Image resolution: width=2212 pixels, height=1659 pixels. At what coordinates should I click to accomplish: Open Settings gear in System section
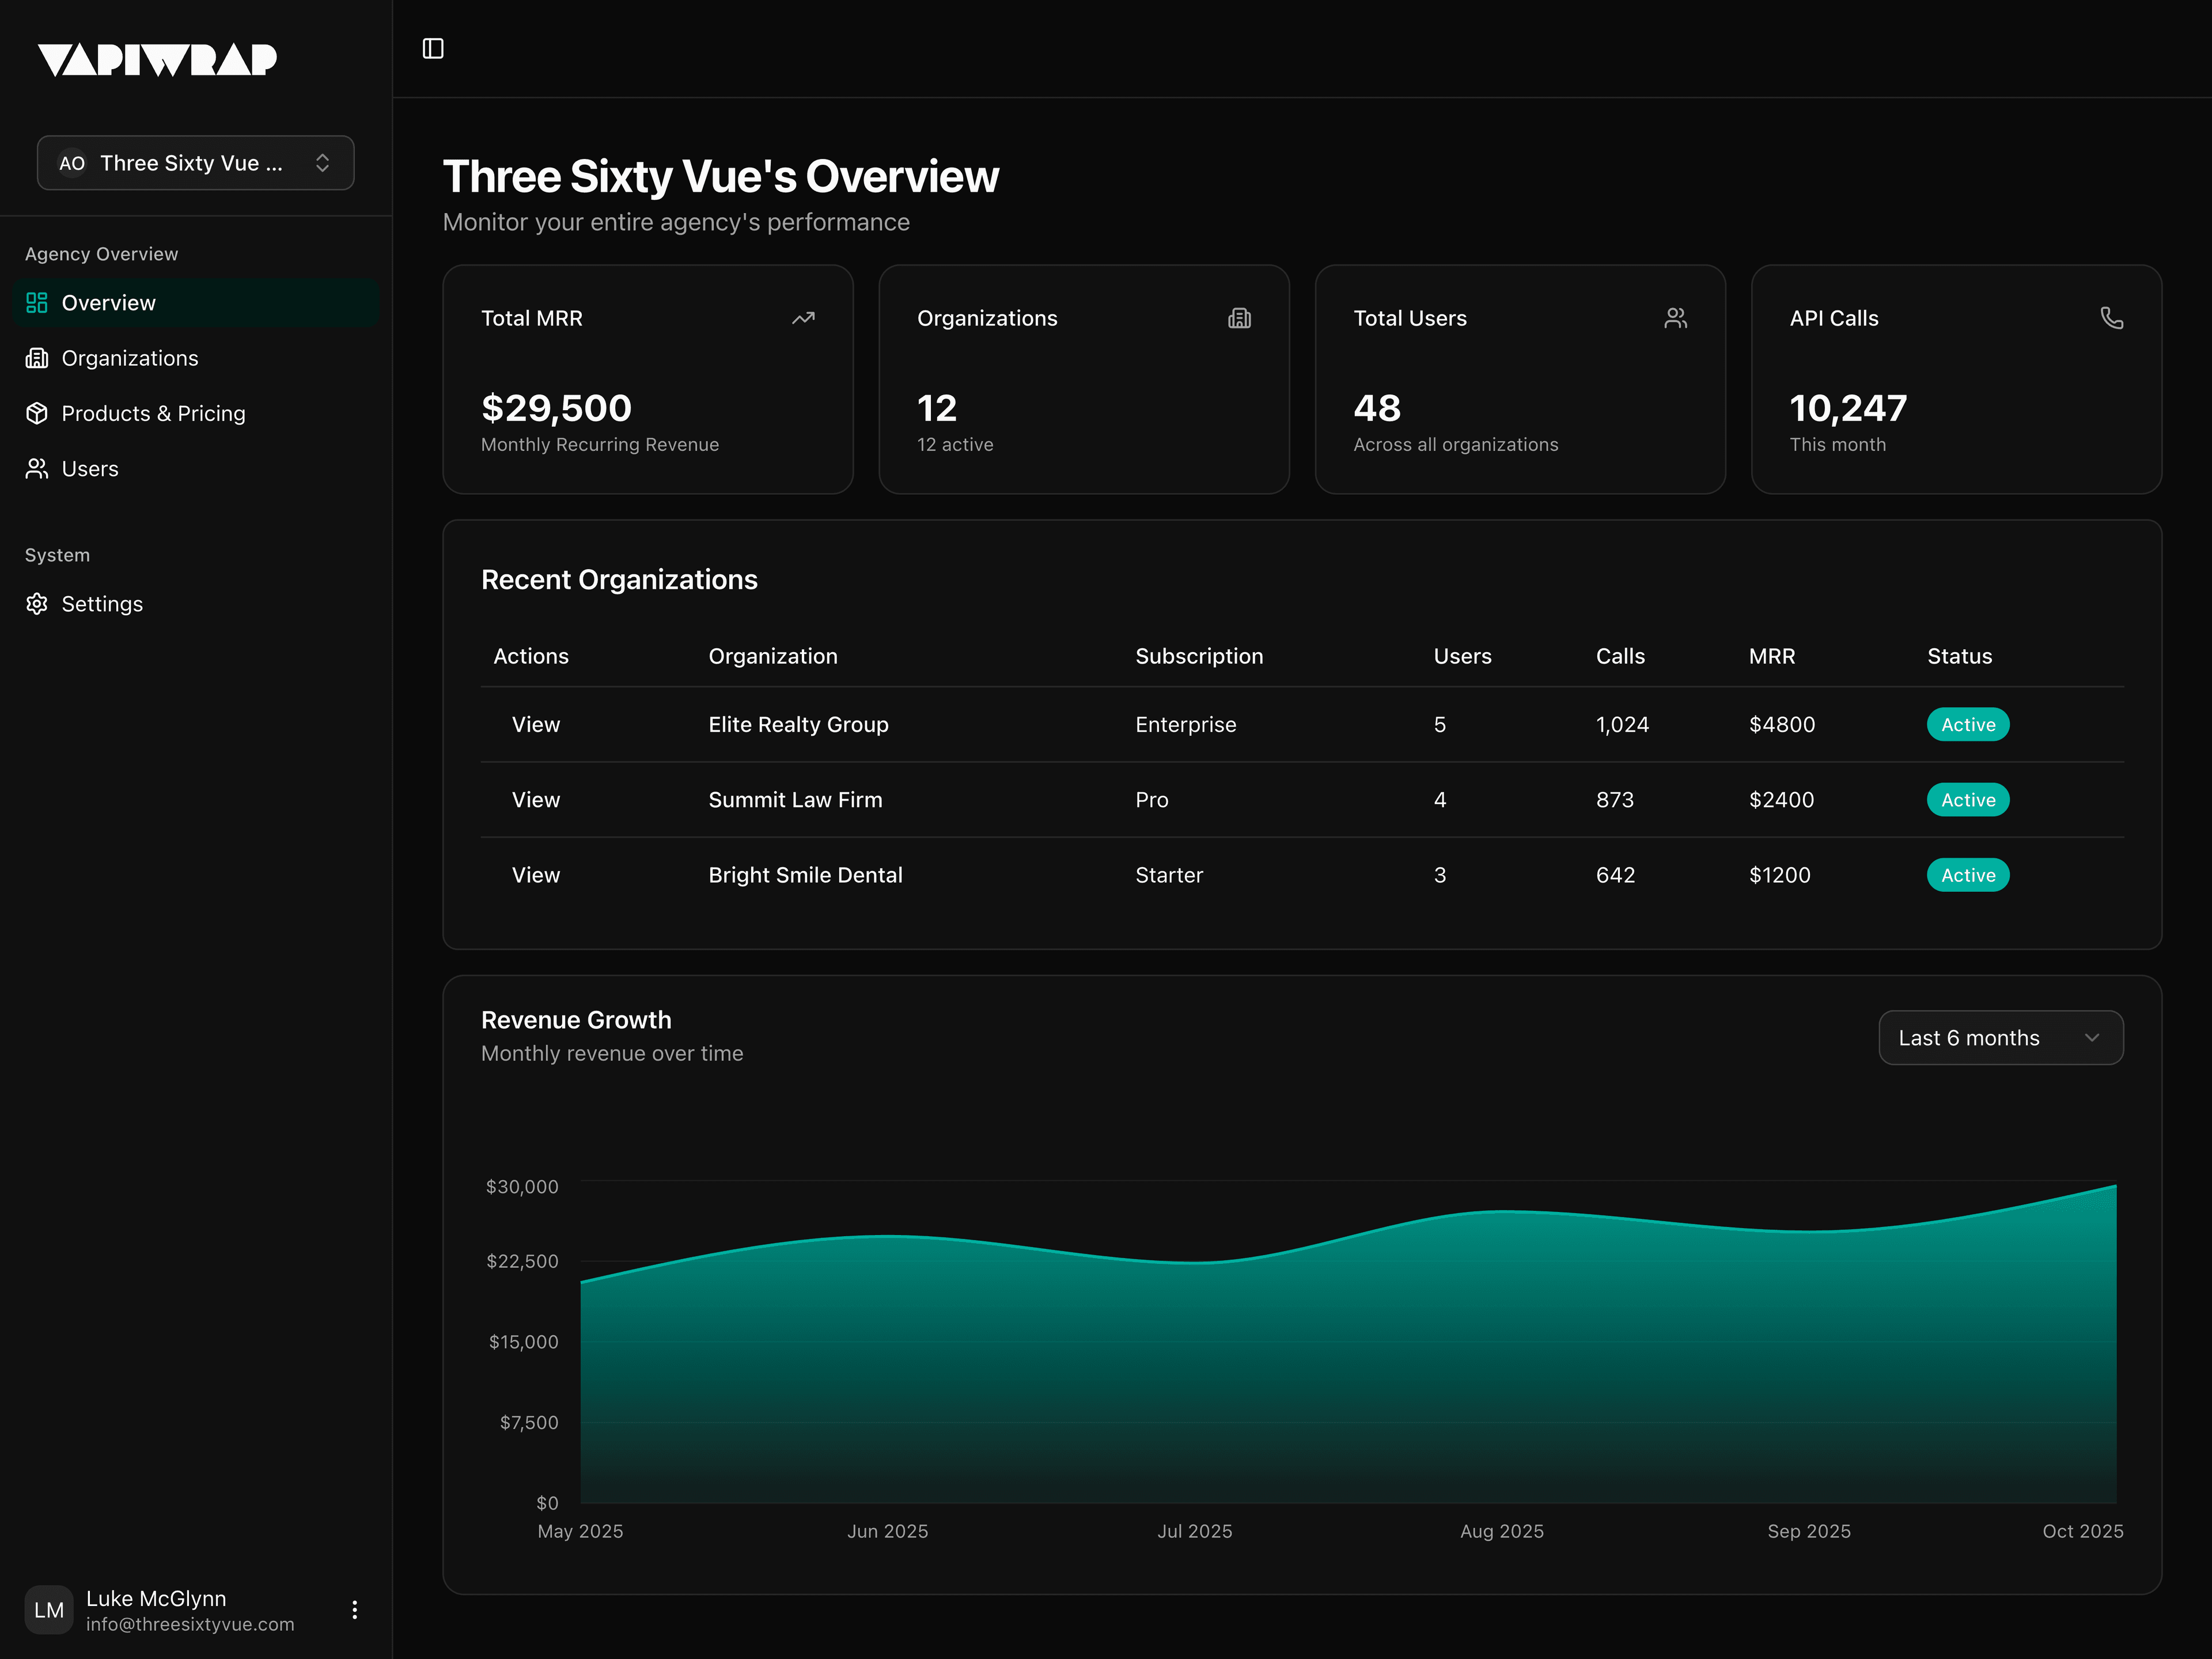[37, 604]
